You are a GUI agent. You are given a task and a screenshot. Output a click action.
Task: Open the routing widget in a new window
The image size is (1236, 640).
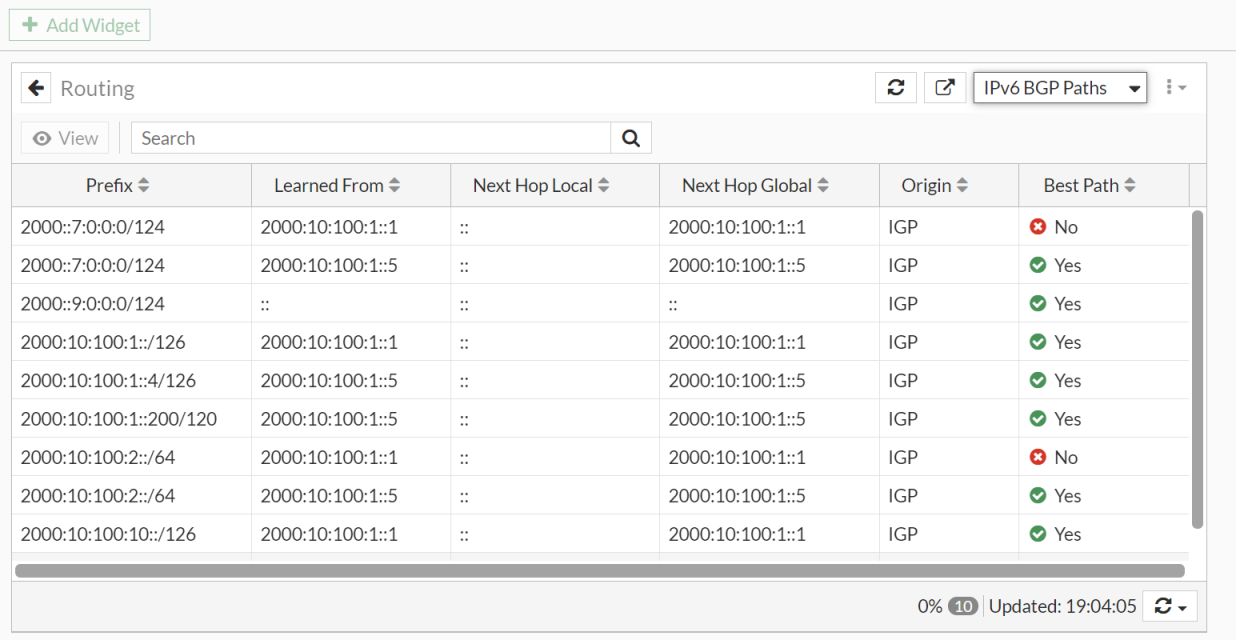click(x=943, y=87)
